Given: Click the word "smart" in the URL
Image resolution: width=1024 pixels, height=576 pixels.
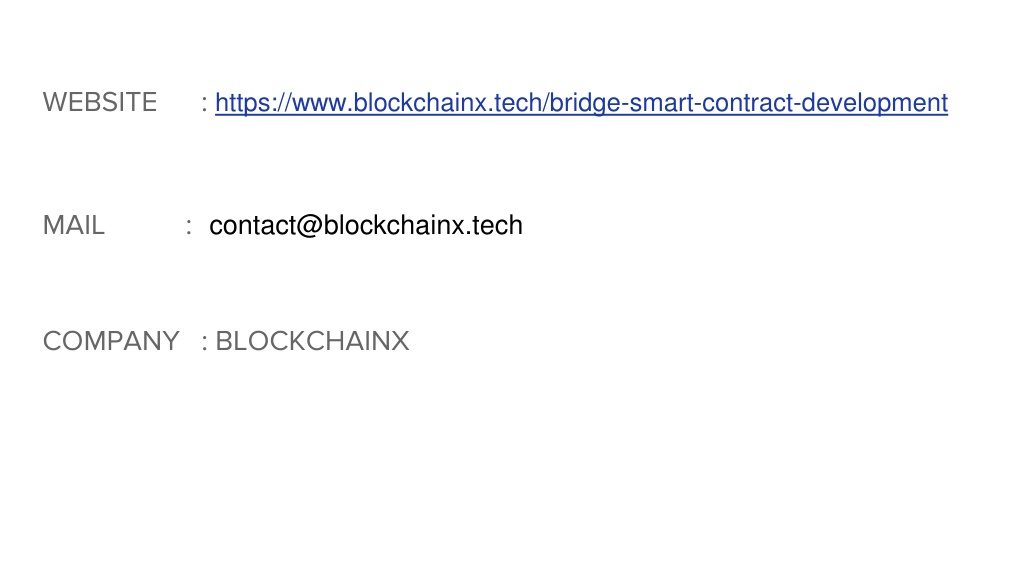Looking at the screenshot, I should pos(661,103).
